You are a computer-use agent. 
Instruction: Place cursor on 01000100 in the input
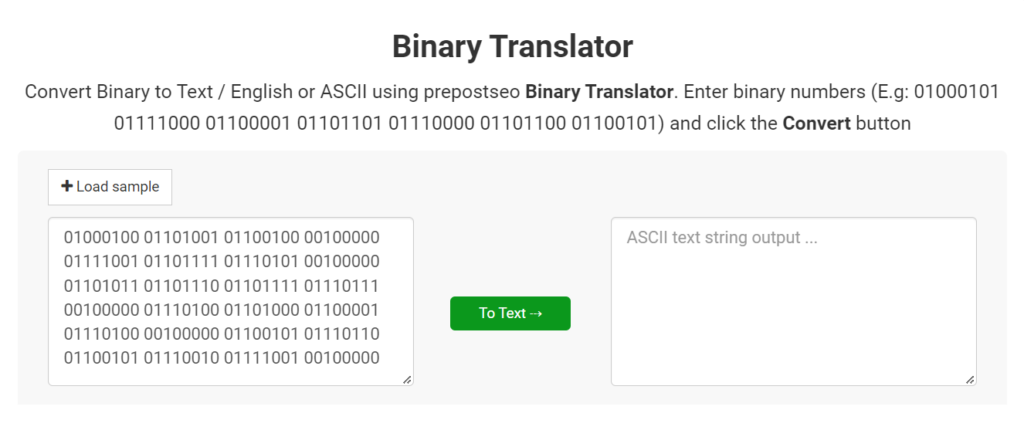click(x=100, y=238)
